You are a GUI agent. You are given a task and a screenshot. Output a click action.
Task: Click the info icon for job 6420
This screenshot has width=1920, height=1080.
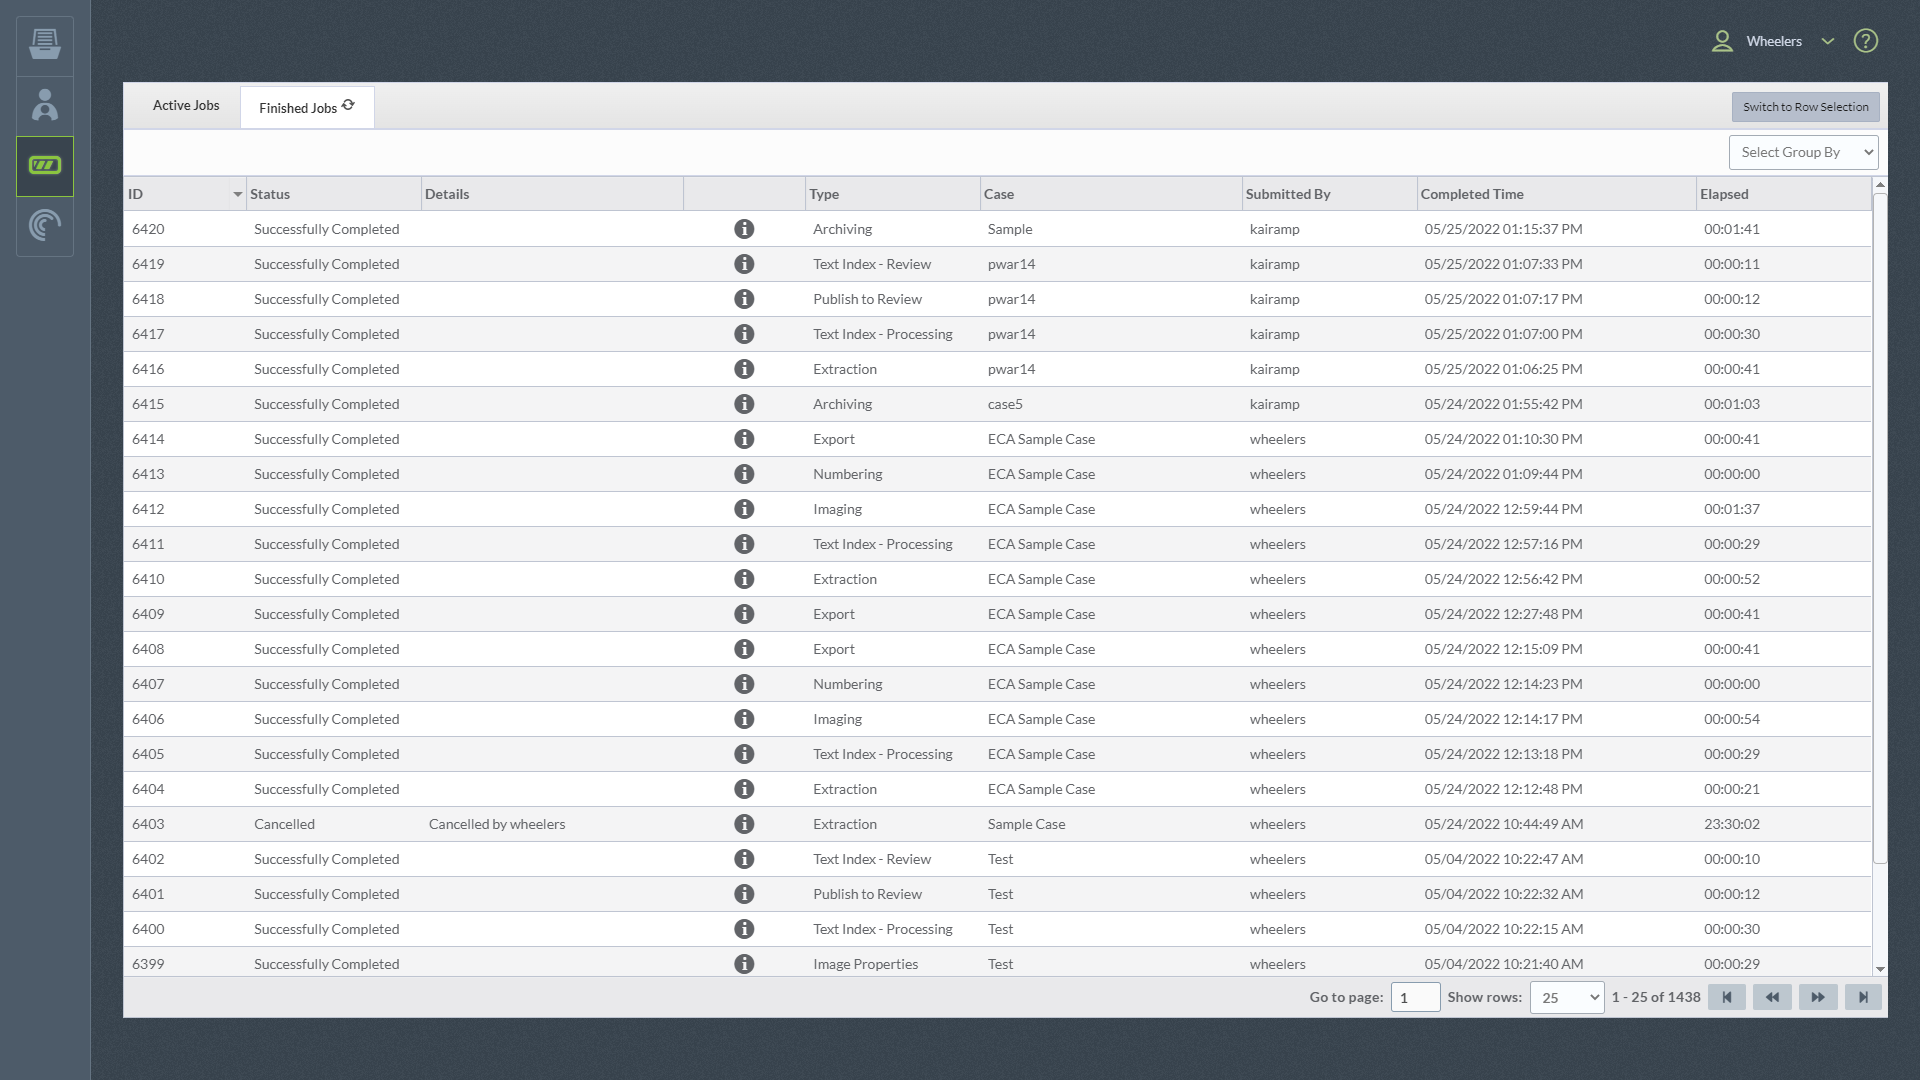click(x=744, y=228)
